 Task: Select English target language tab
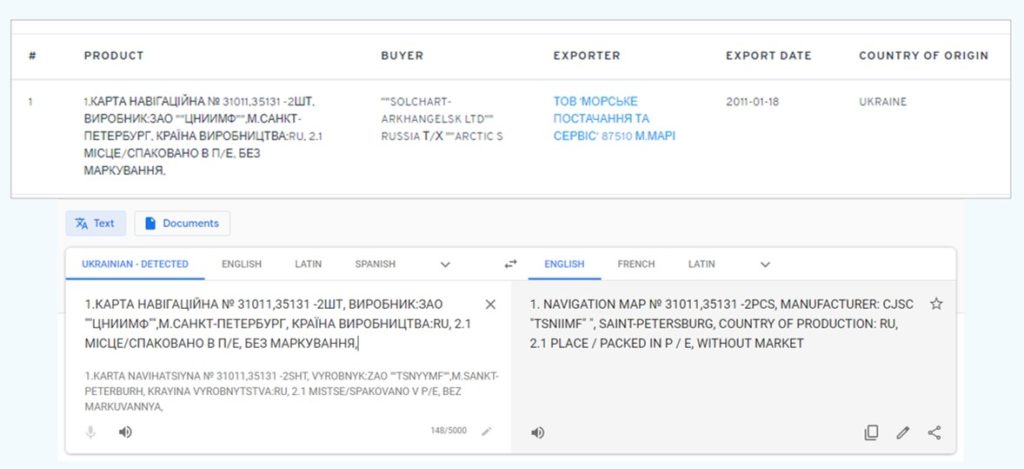click(x=564, y=264)
